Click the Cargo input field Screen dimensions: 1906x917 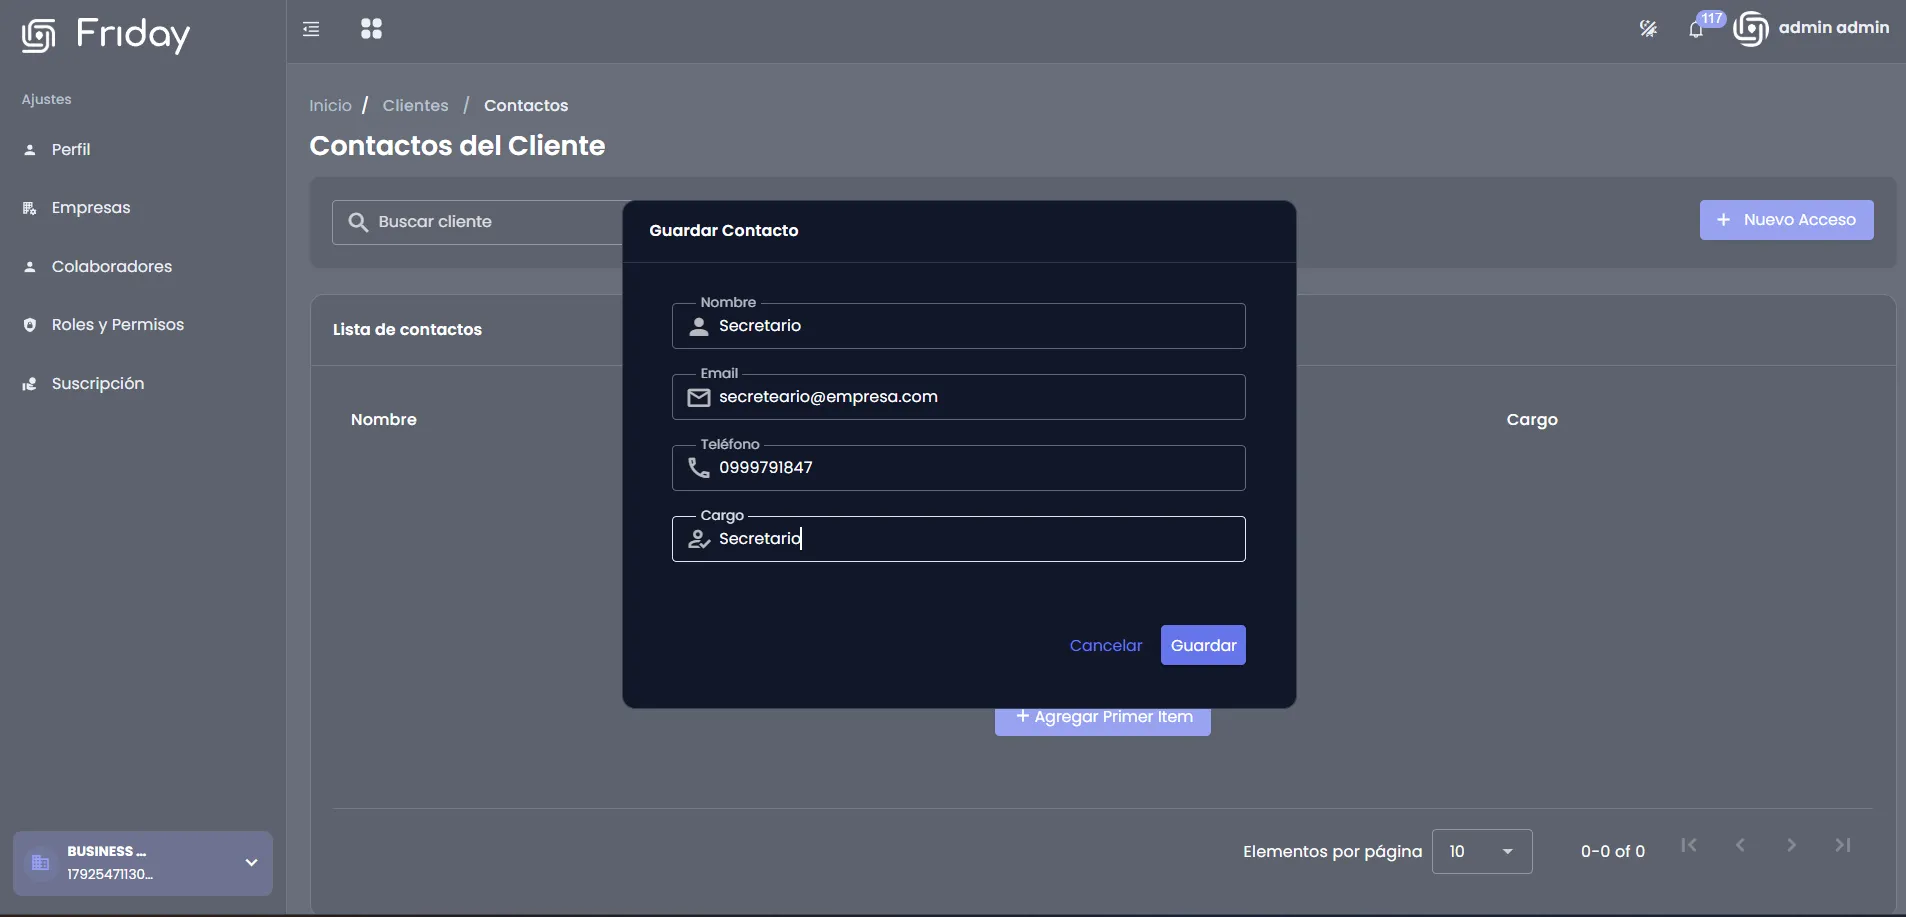coord(958,539)
